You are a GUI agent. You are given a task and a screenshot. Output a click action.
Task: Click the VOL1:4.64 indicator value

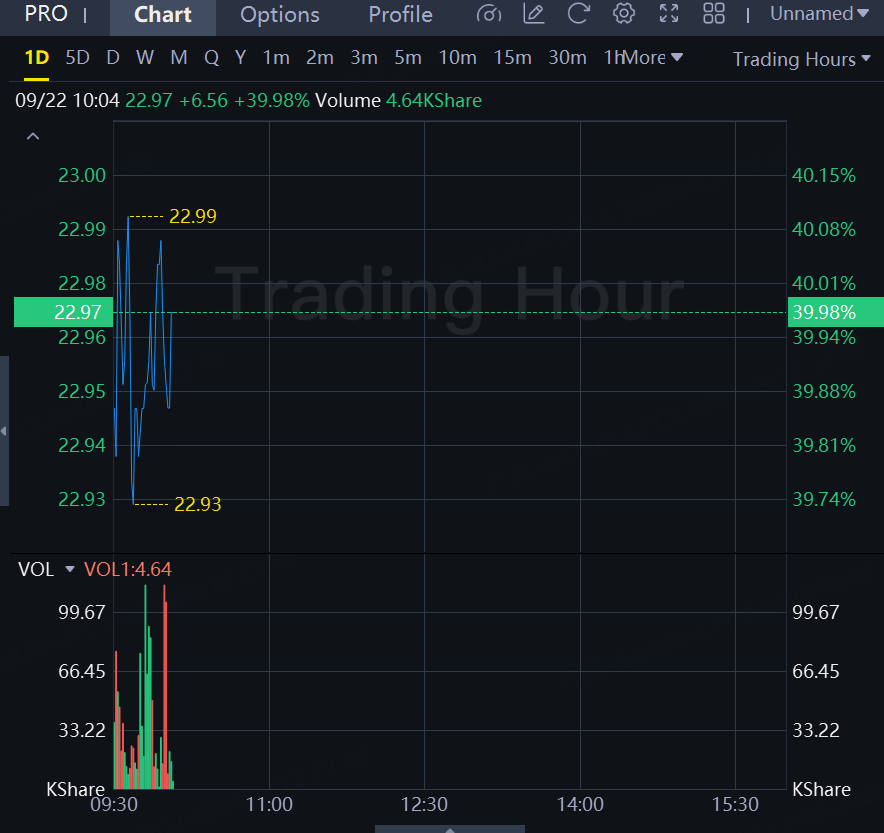[128, 569]
